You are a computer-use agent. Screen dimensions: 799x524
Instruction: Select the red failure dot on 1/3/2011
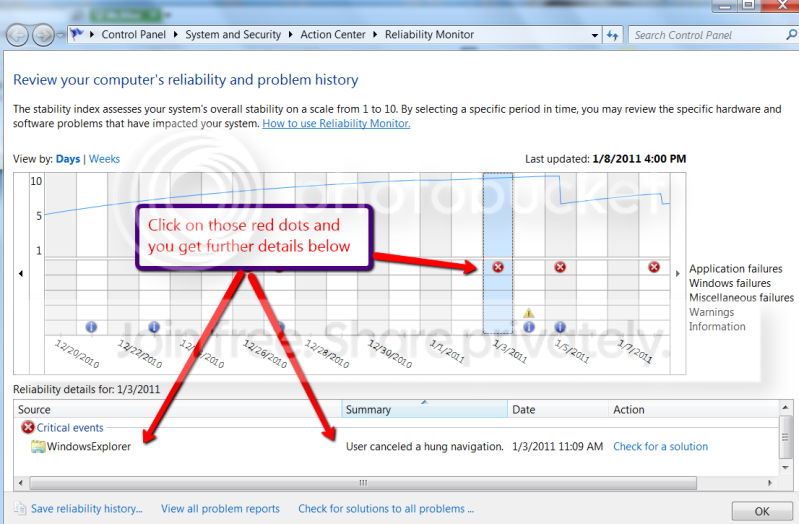(x=498, y=267)
